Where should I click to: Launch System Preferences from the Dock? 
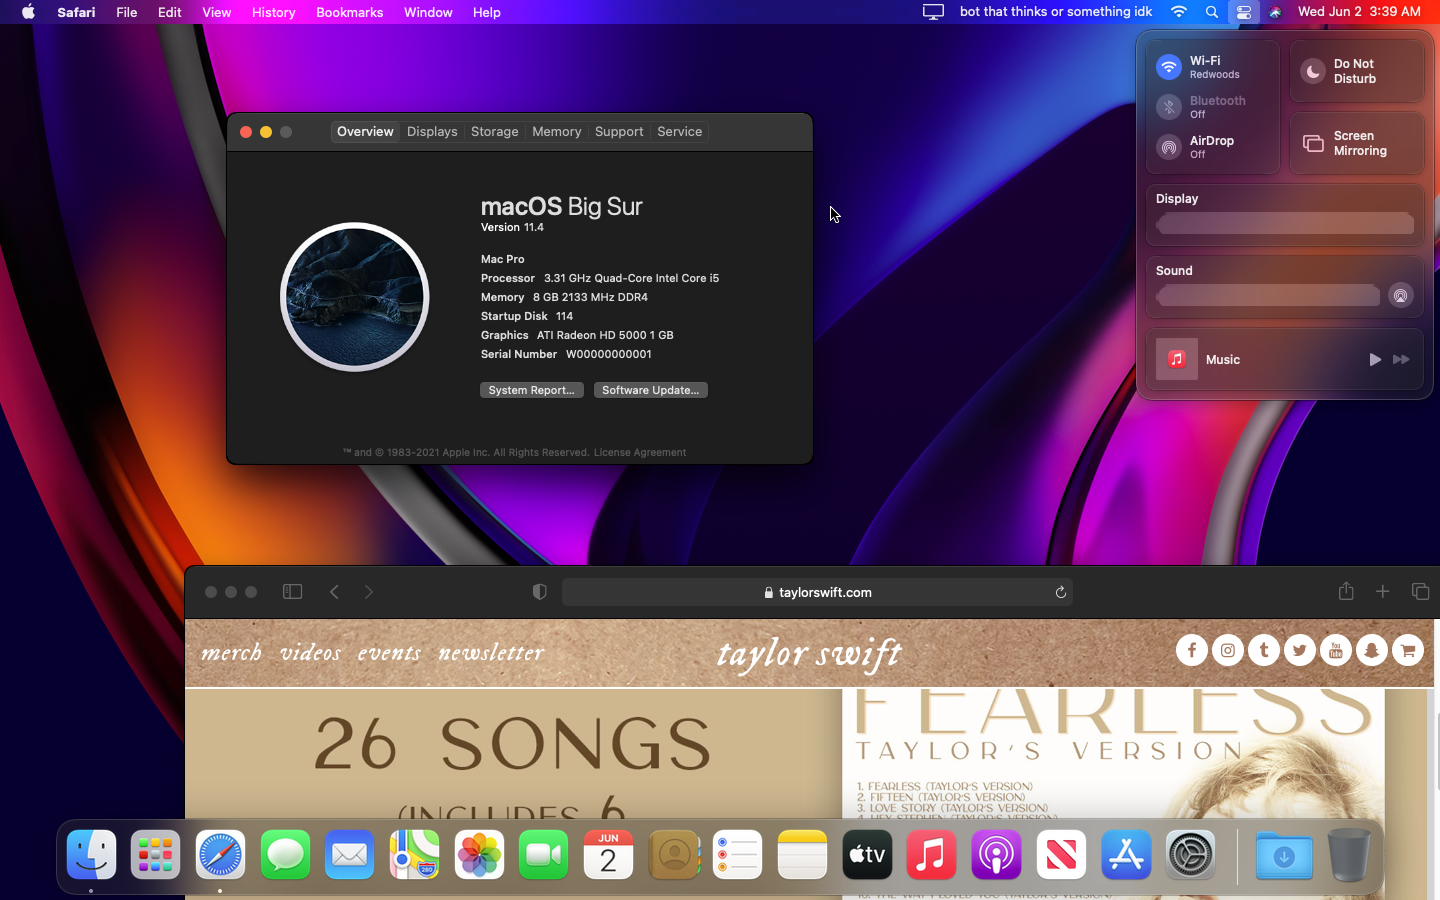pos(1190,856)
